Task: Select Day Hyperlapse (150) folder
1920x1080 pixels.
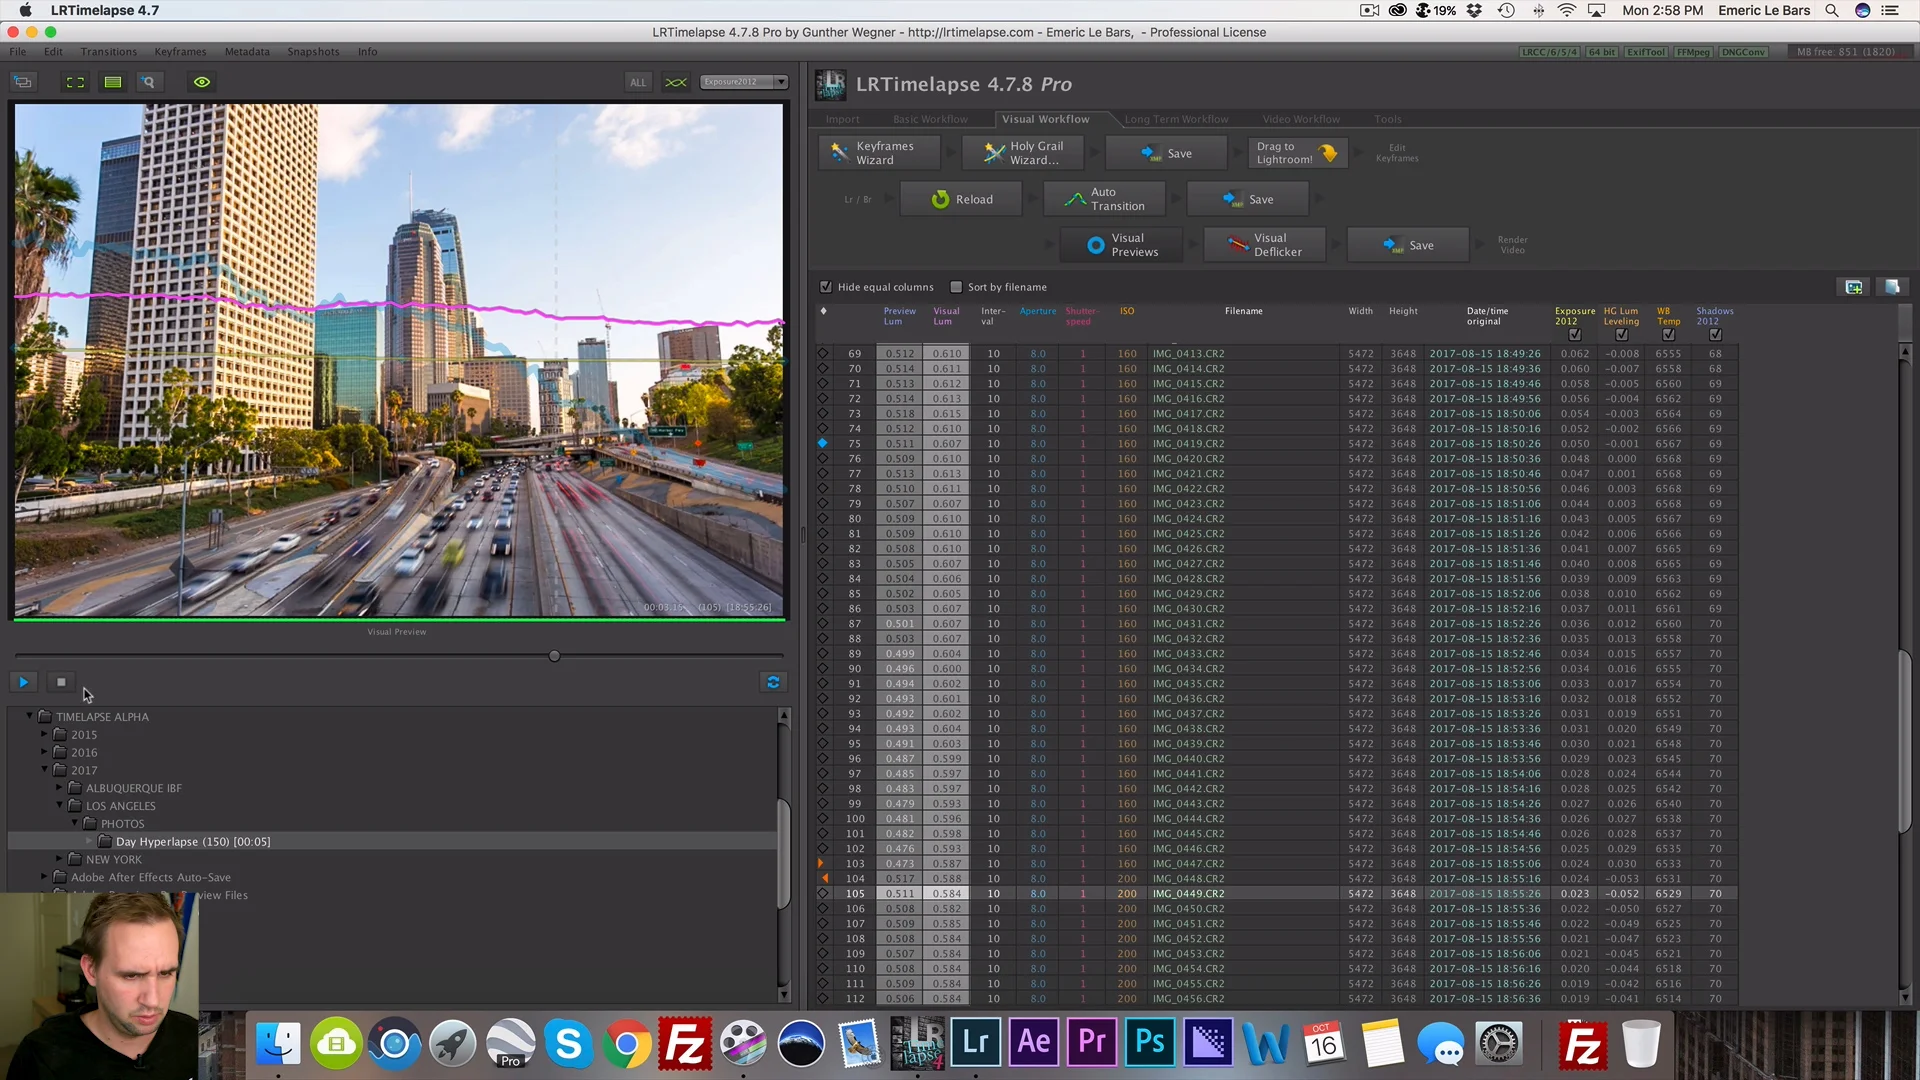Action: [x=392, y=841]
